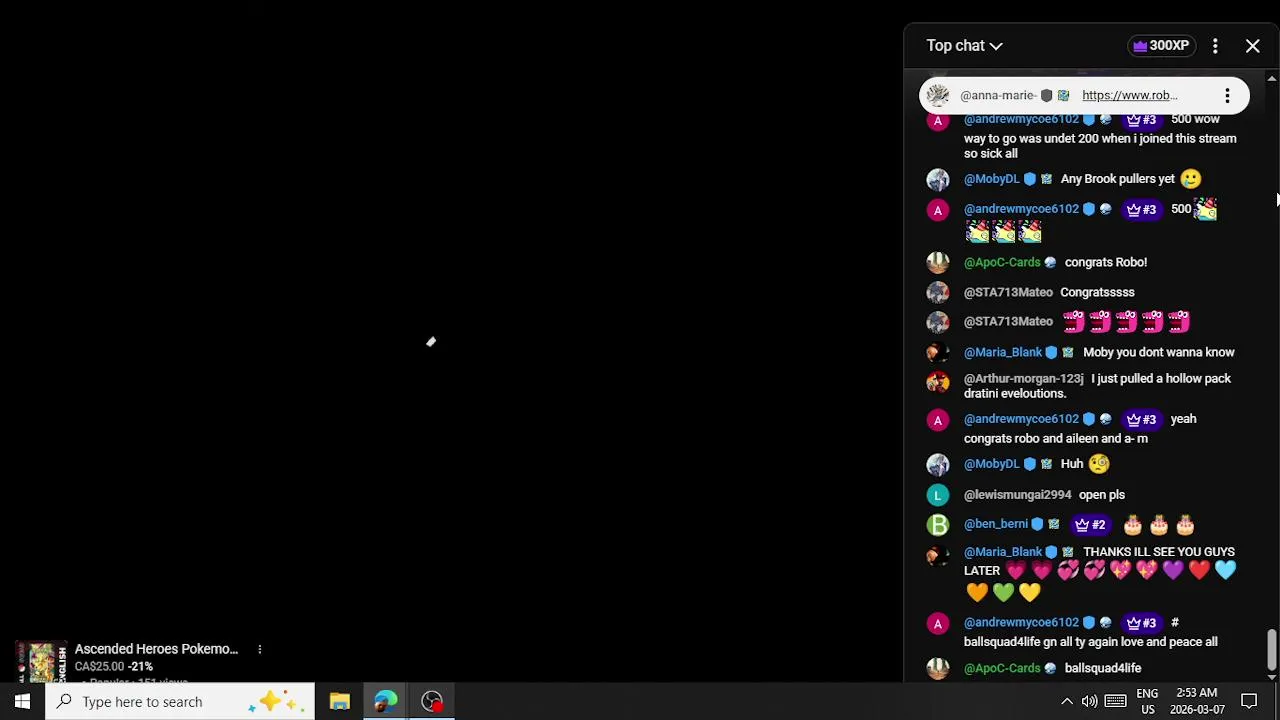Select the 'open pls' chat message text
The image size is (1280, 720).
(1102, 494)
